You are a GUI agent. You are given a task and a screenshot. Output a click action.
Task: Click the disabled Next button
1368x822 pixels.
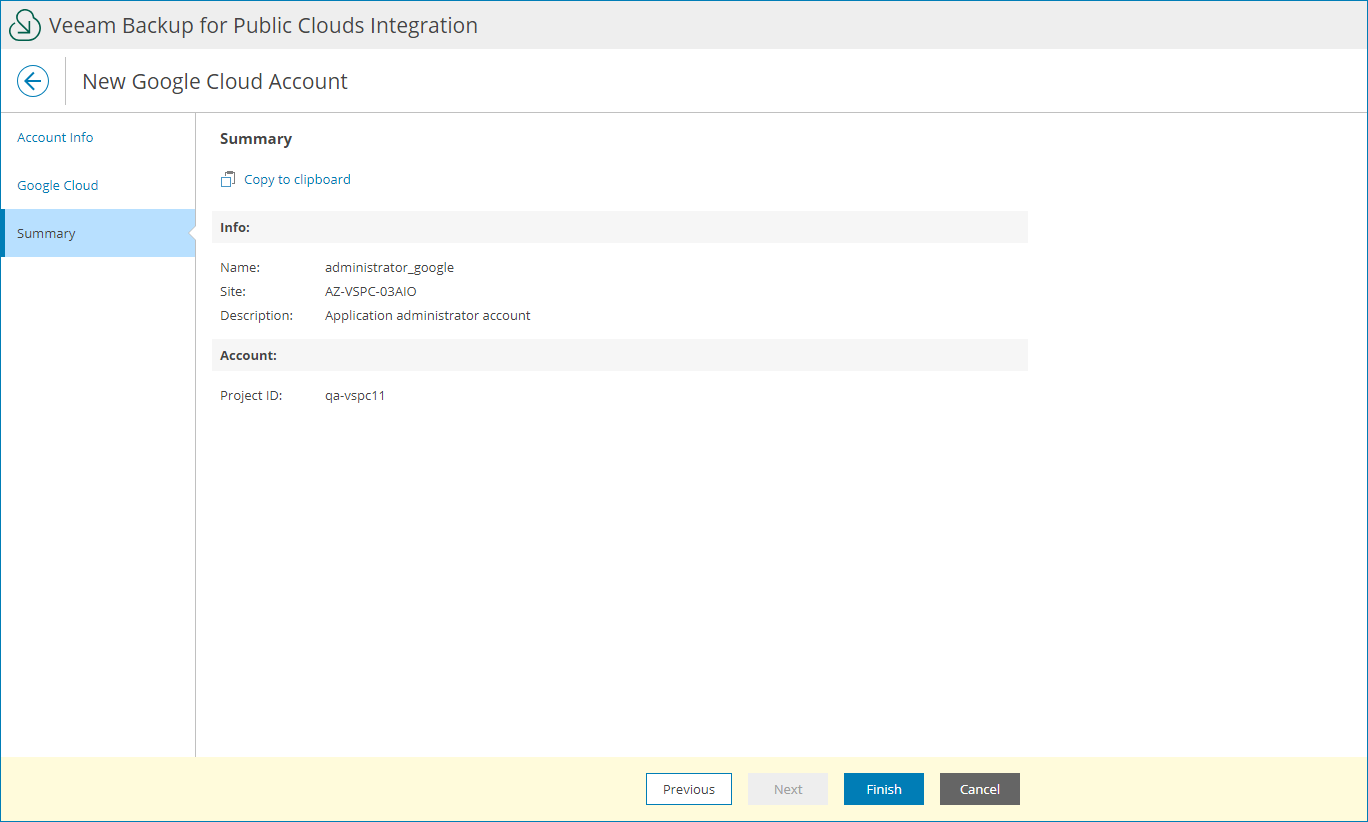[788, 789]
